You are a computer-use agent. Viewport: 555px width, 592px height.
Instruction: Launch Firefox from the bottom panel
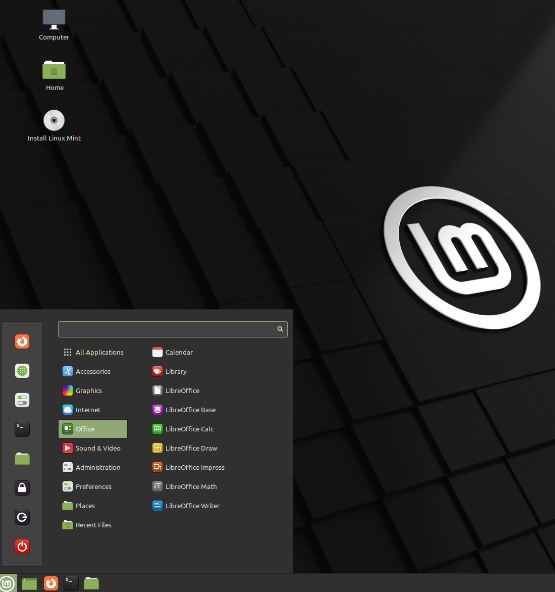51,583
